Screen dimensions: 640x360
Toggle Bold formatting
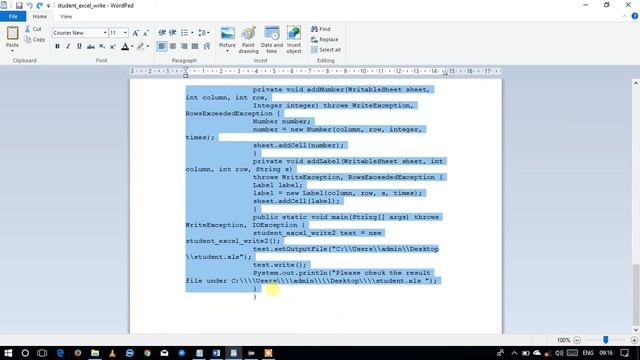click(57, 47)
